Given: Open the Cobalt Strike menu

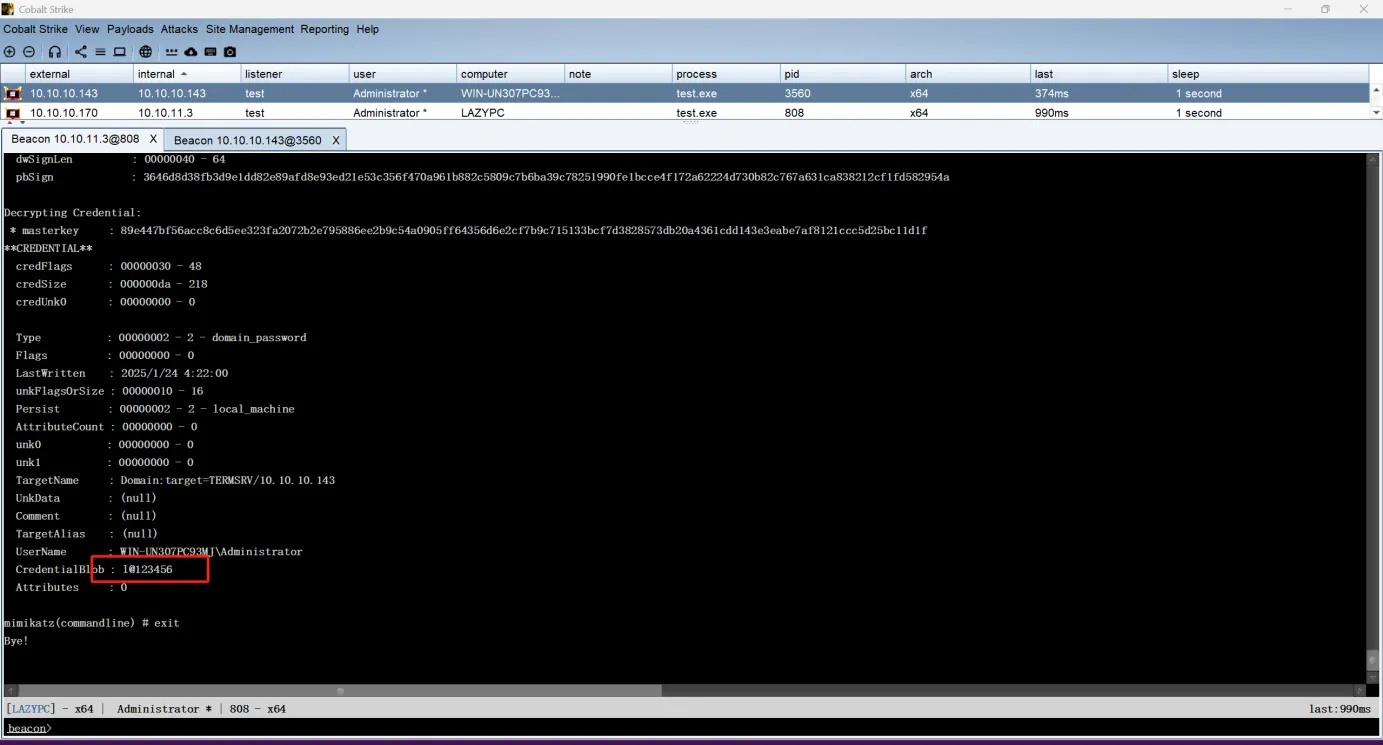Looking at the screenshot, I should (x=36, y=29).
